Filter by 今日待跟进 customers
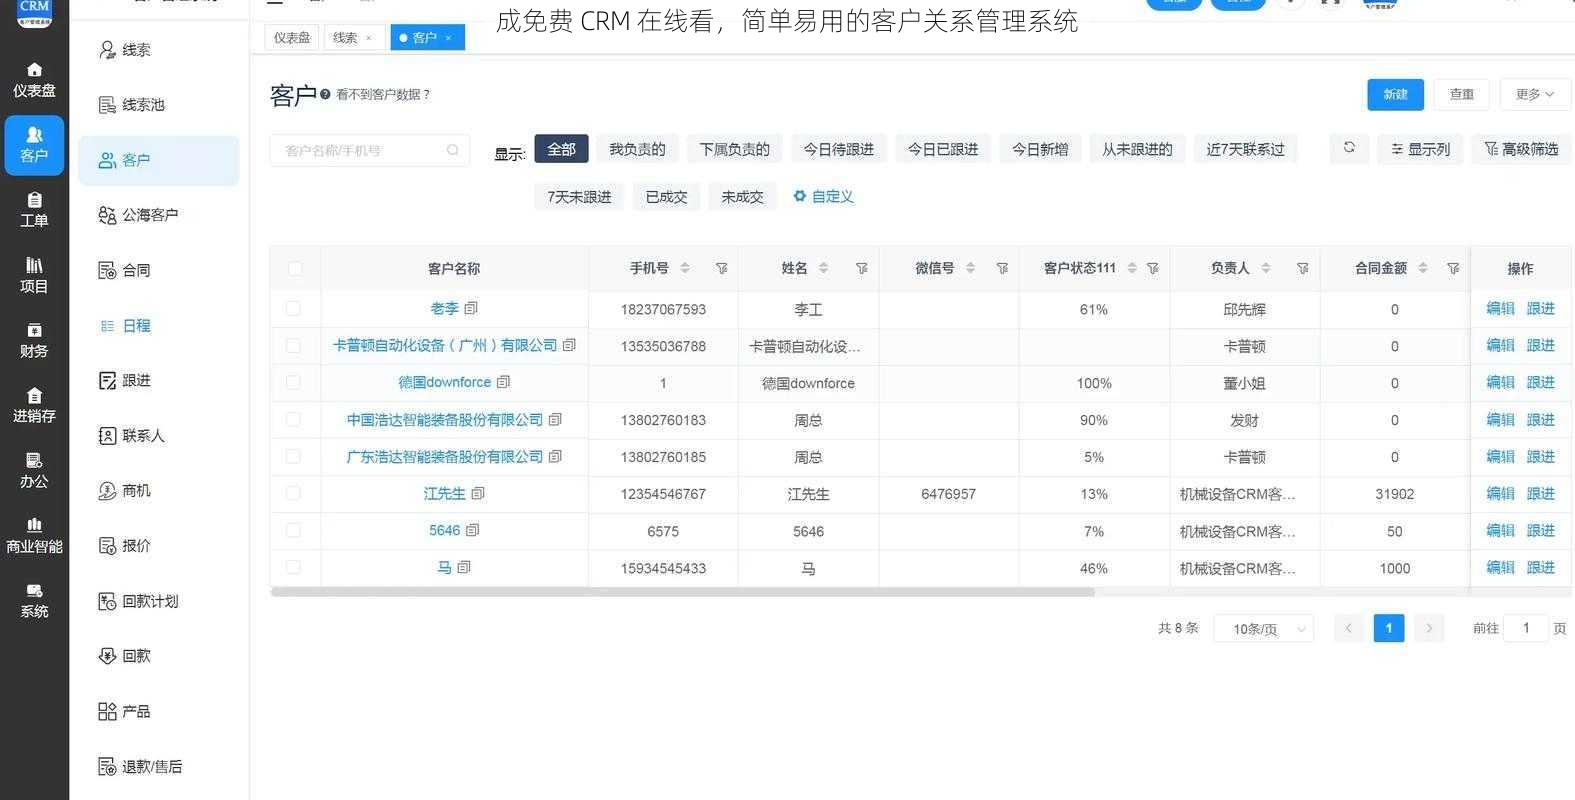This screenshot has height=800, width=1575. point(838,149)
